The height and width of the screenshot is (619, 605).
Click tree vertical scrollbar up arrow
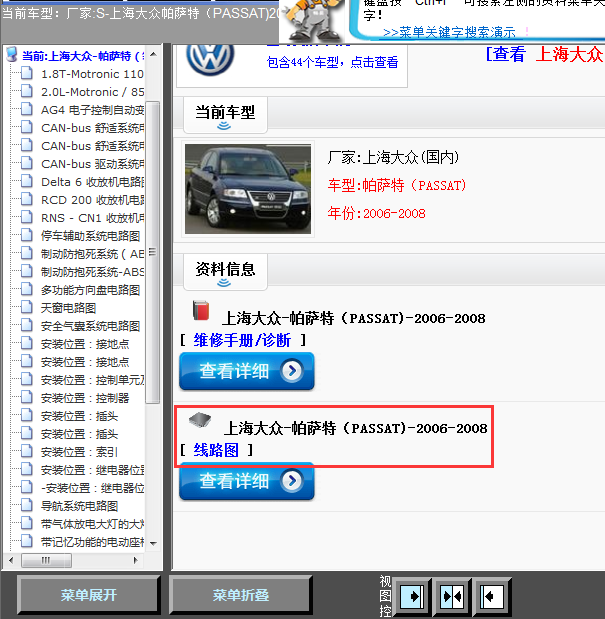[153, 54]
